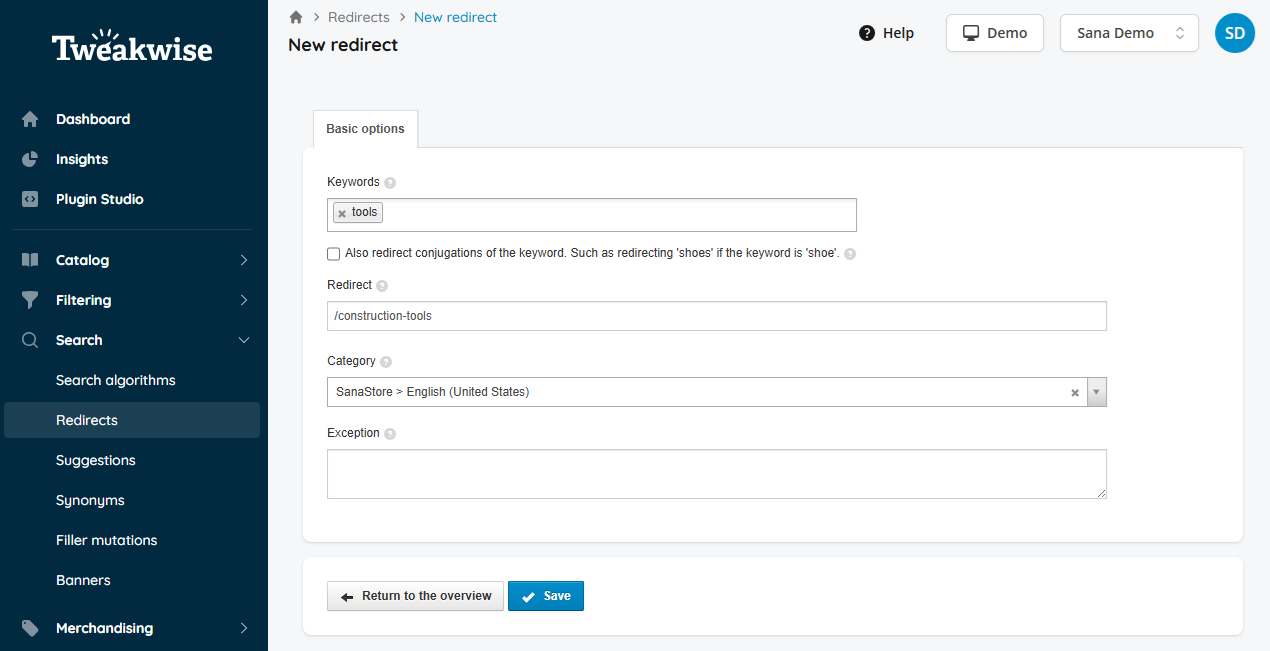The width and height of the screenshot is (1270, 651).
Task: Show help tooltip for Exception
Action: (390, 434)
